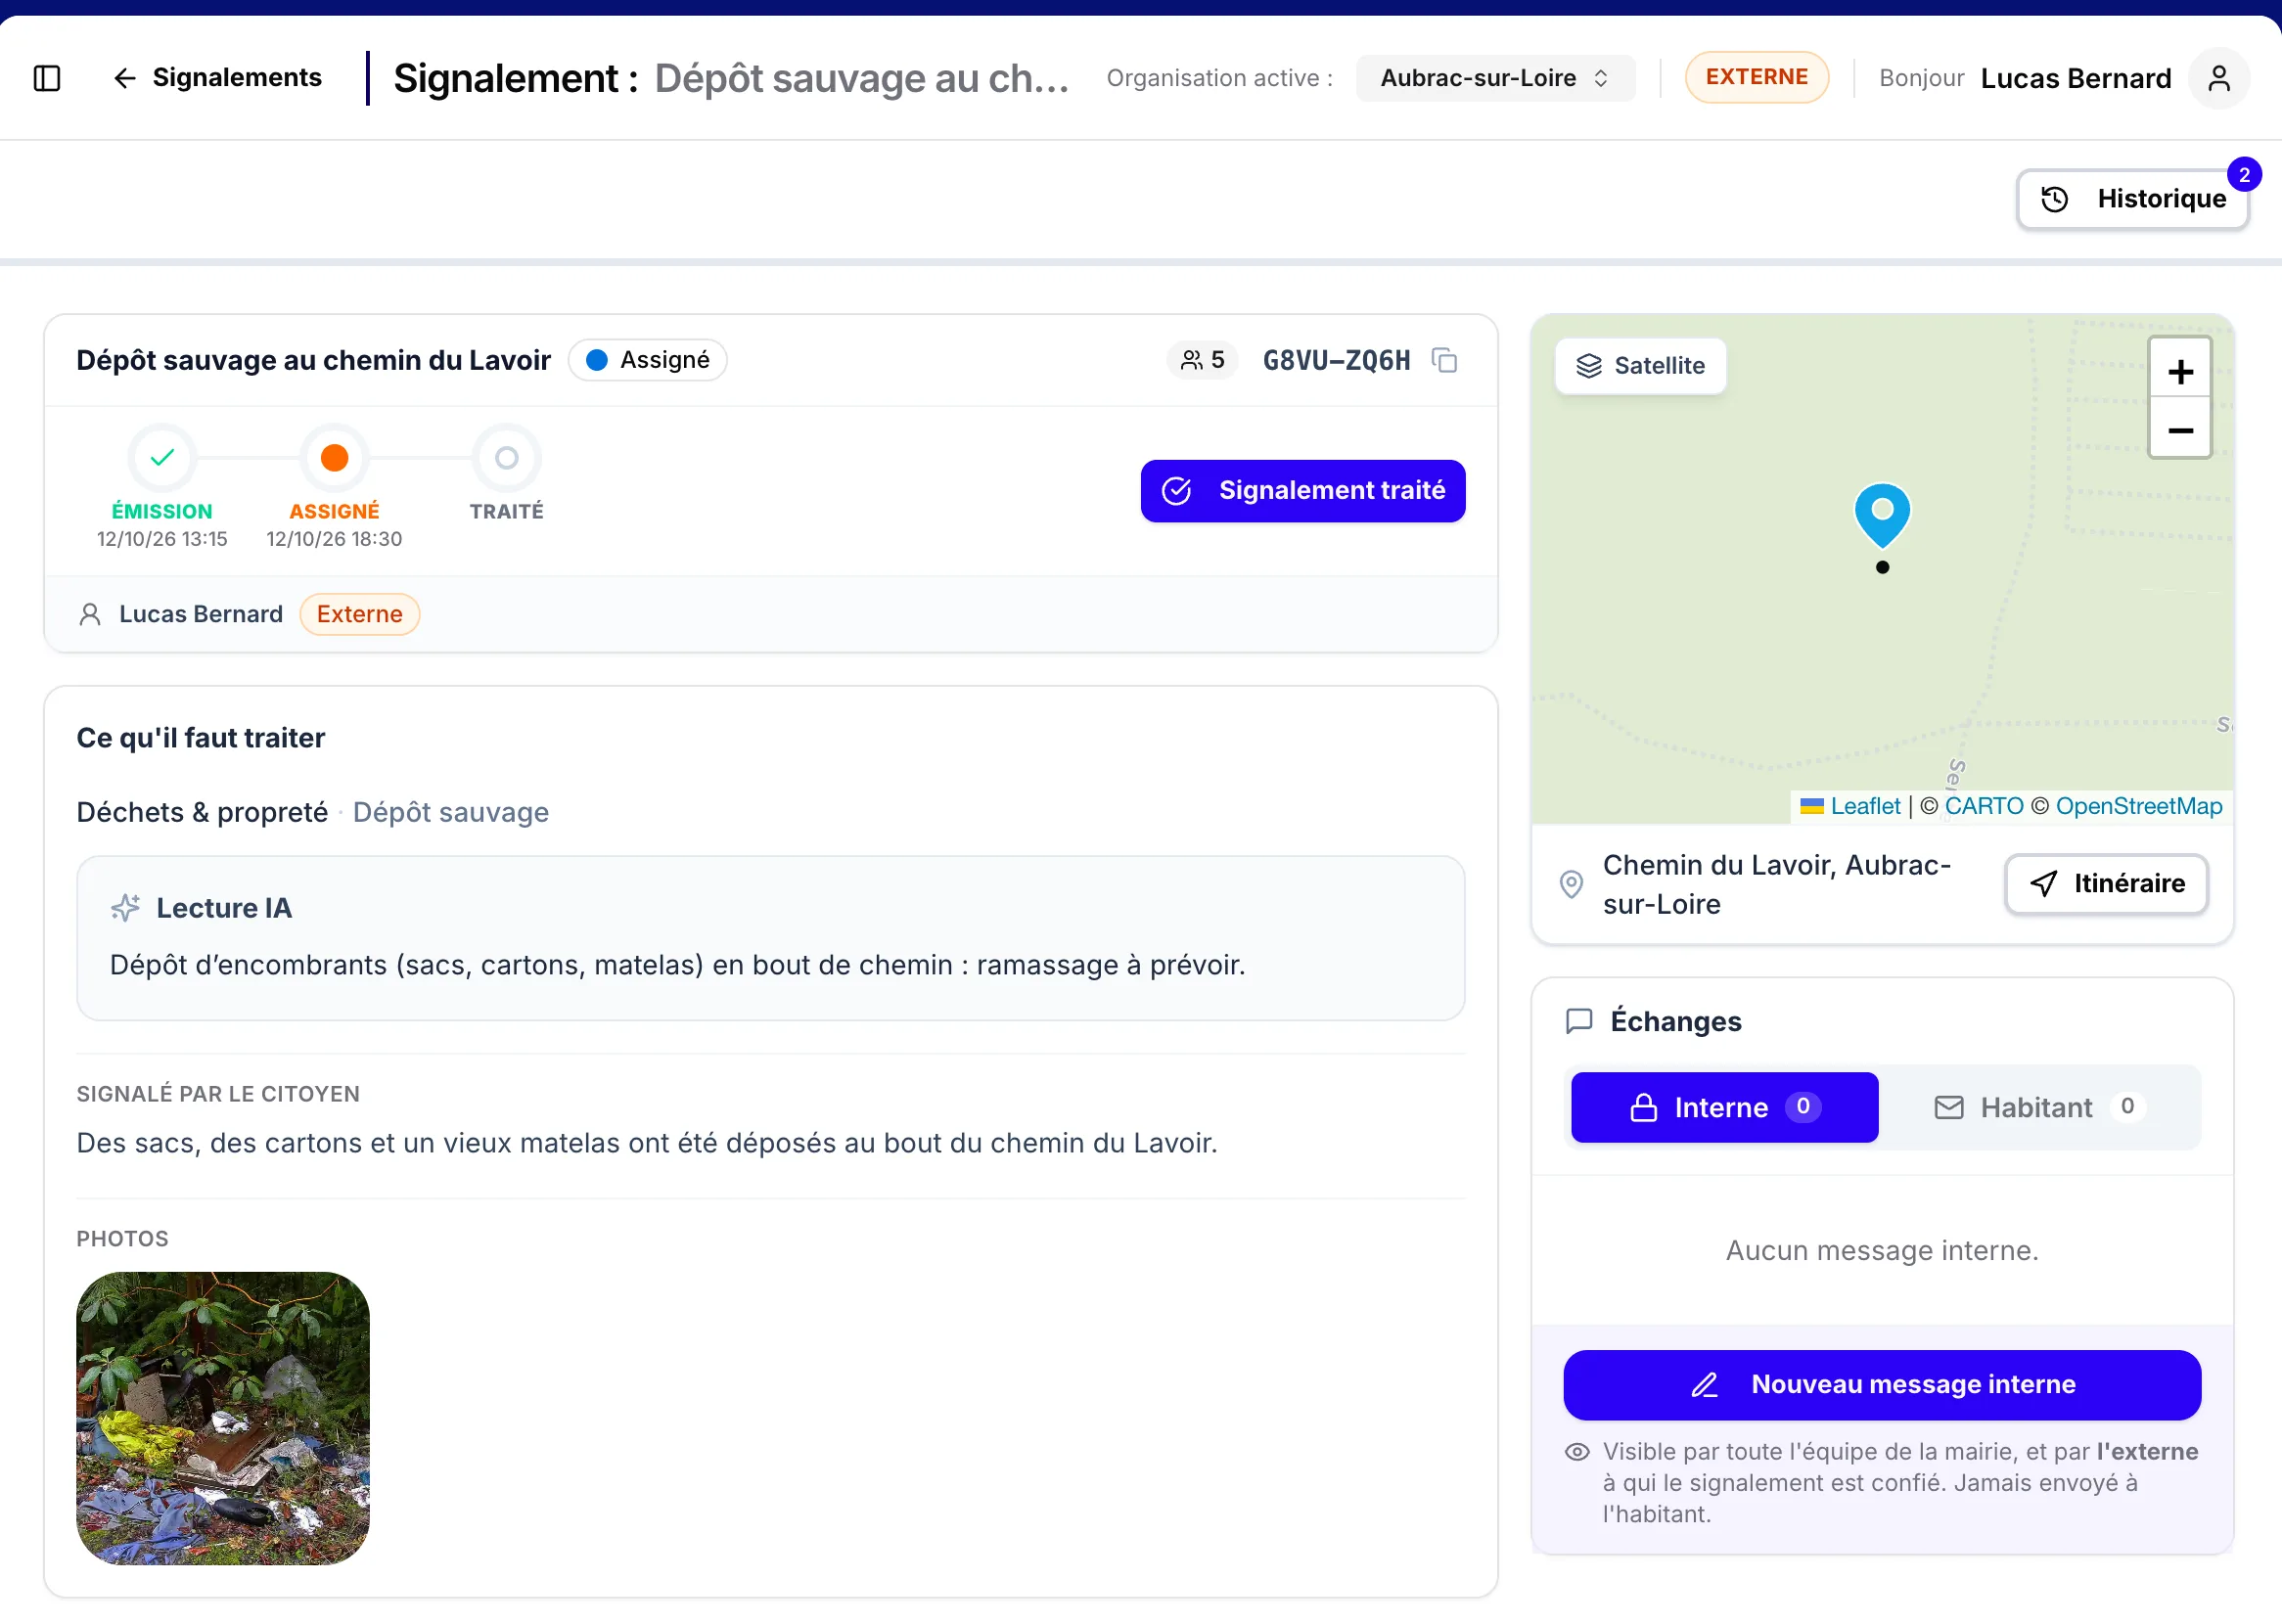
Task: Open the Aubrac-sur-Loire organisation selector
Action: (x=1495, y=78)
